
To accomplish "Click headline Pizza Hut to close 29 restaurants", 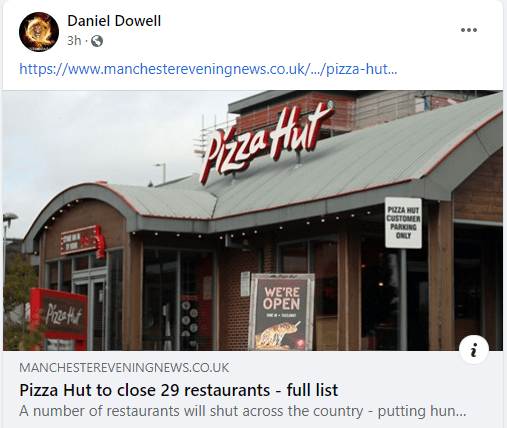I will (x=179, y=390).
